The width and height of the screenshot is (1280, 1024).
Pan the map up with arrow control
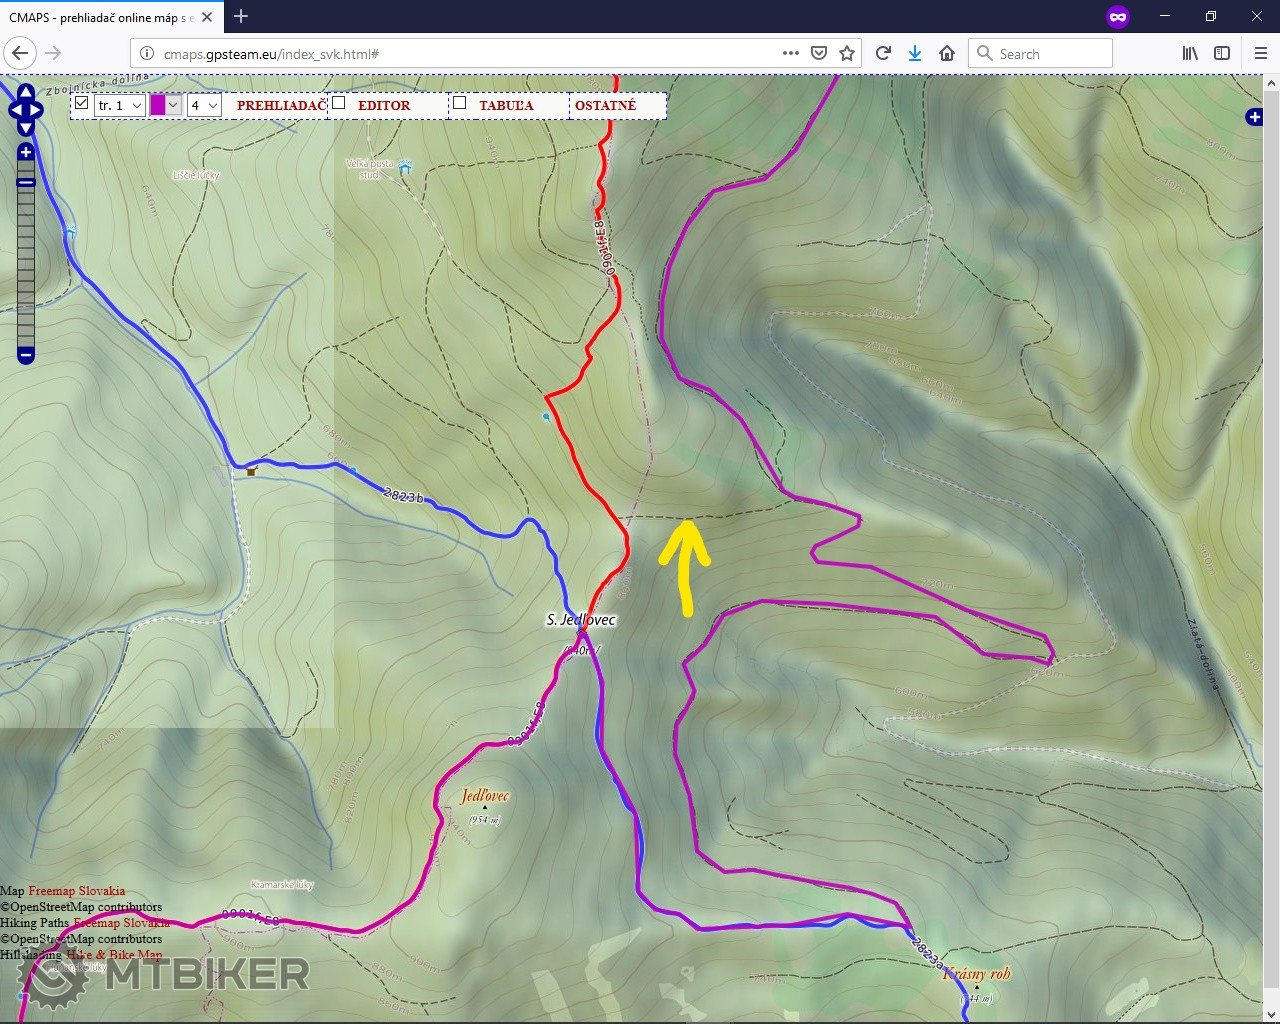tap(26, 91)
